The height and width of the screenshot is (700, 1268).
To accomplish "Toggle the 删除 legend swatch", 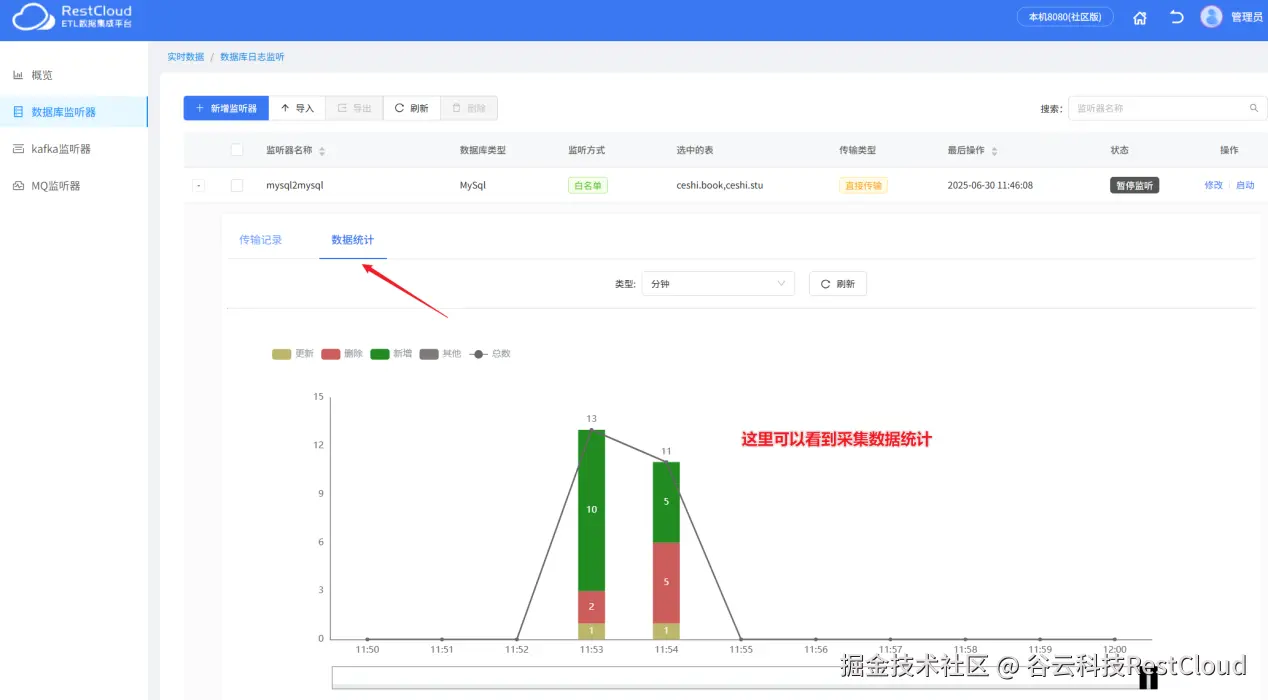I will pyautogui.click(x=331, y=354).
